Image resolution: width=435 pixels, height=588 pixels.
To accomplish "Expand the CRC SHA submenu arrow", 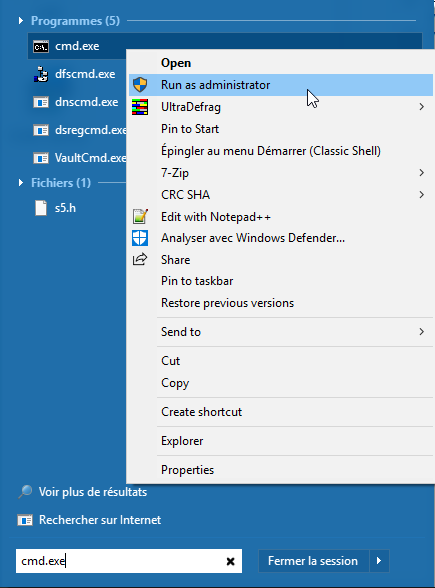I will pos(422,195).
